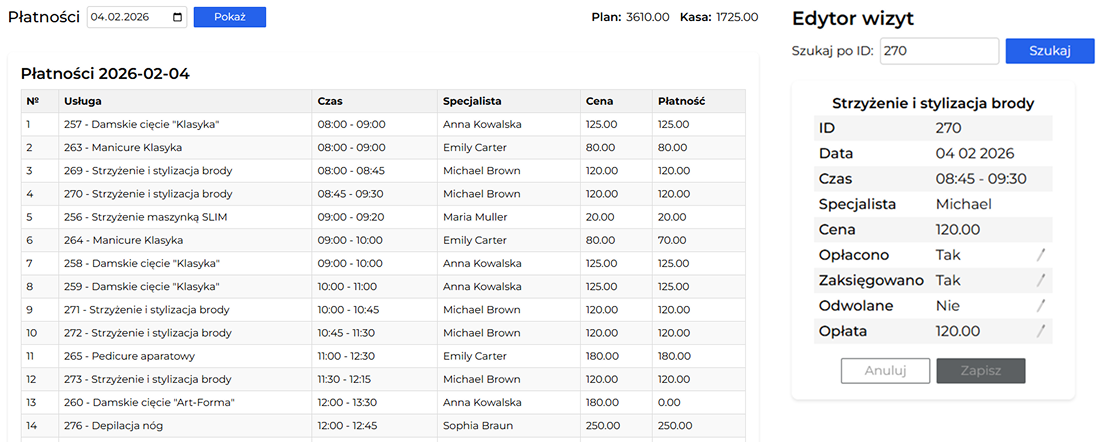The image size is (1105, 442).
Task: Click the Specjalista column header
Action: point(472,101)
